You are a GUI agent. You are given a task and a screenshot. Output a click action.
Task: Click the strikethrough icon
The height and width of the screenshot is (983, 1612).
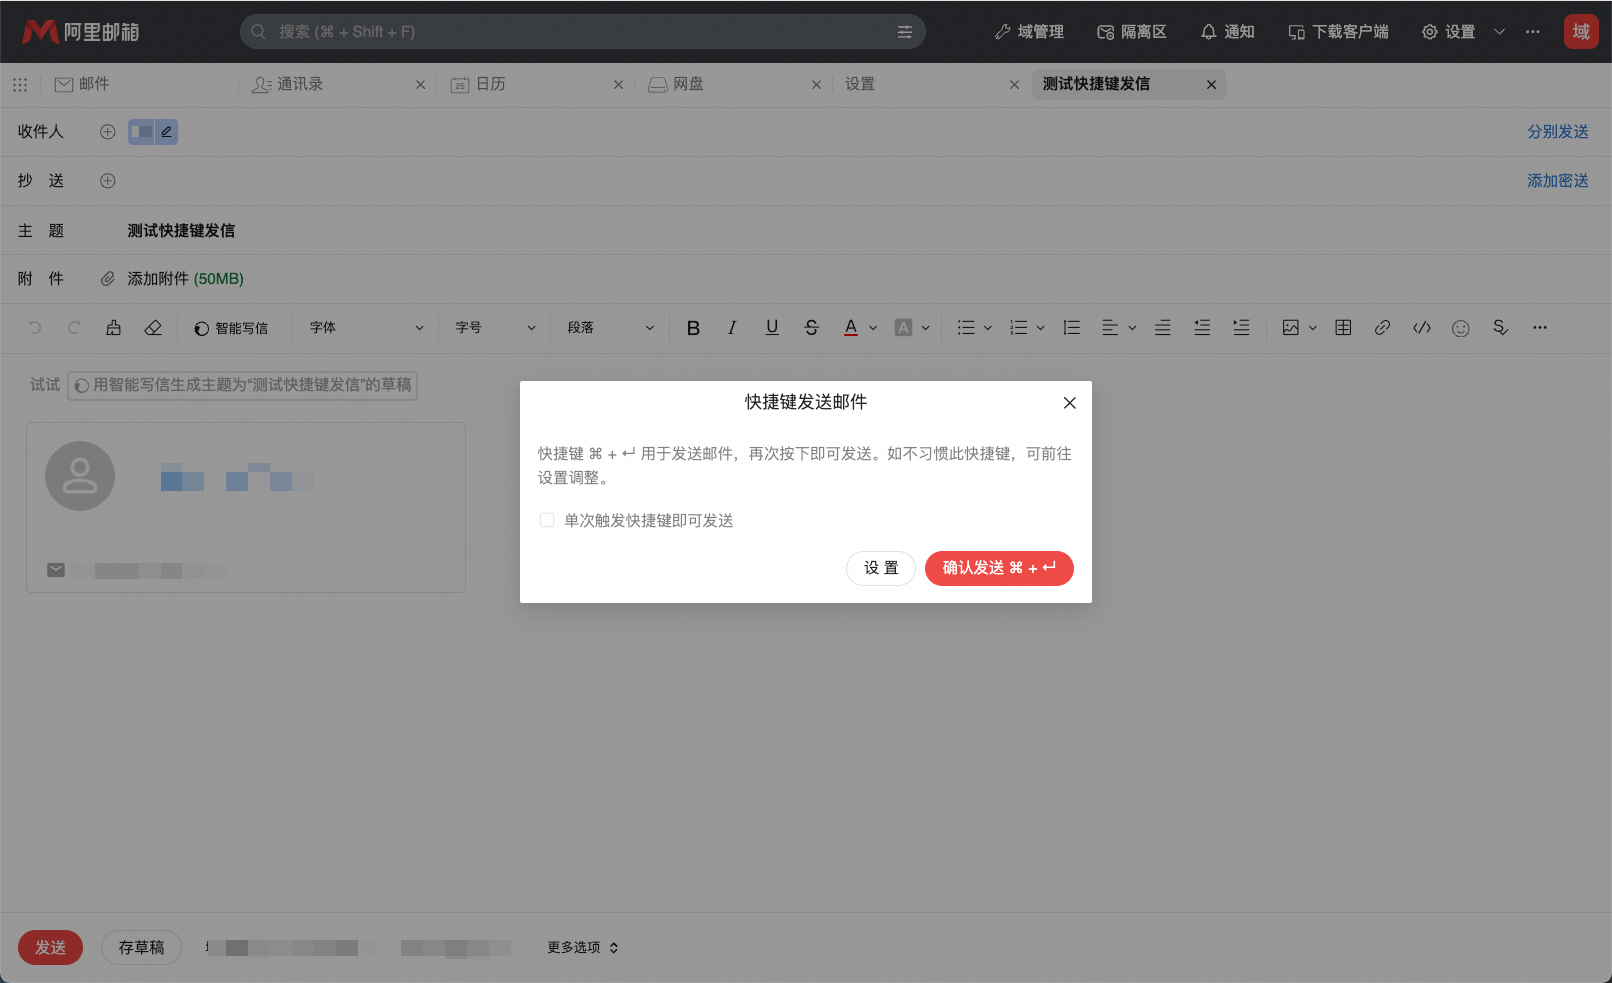[811, 328]
